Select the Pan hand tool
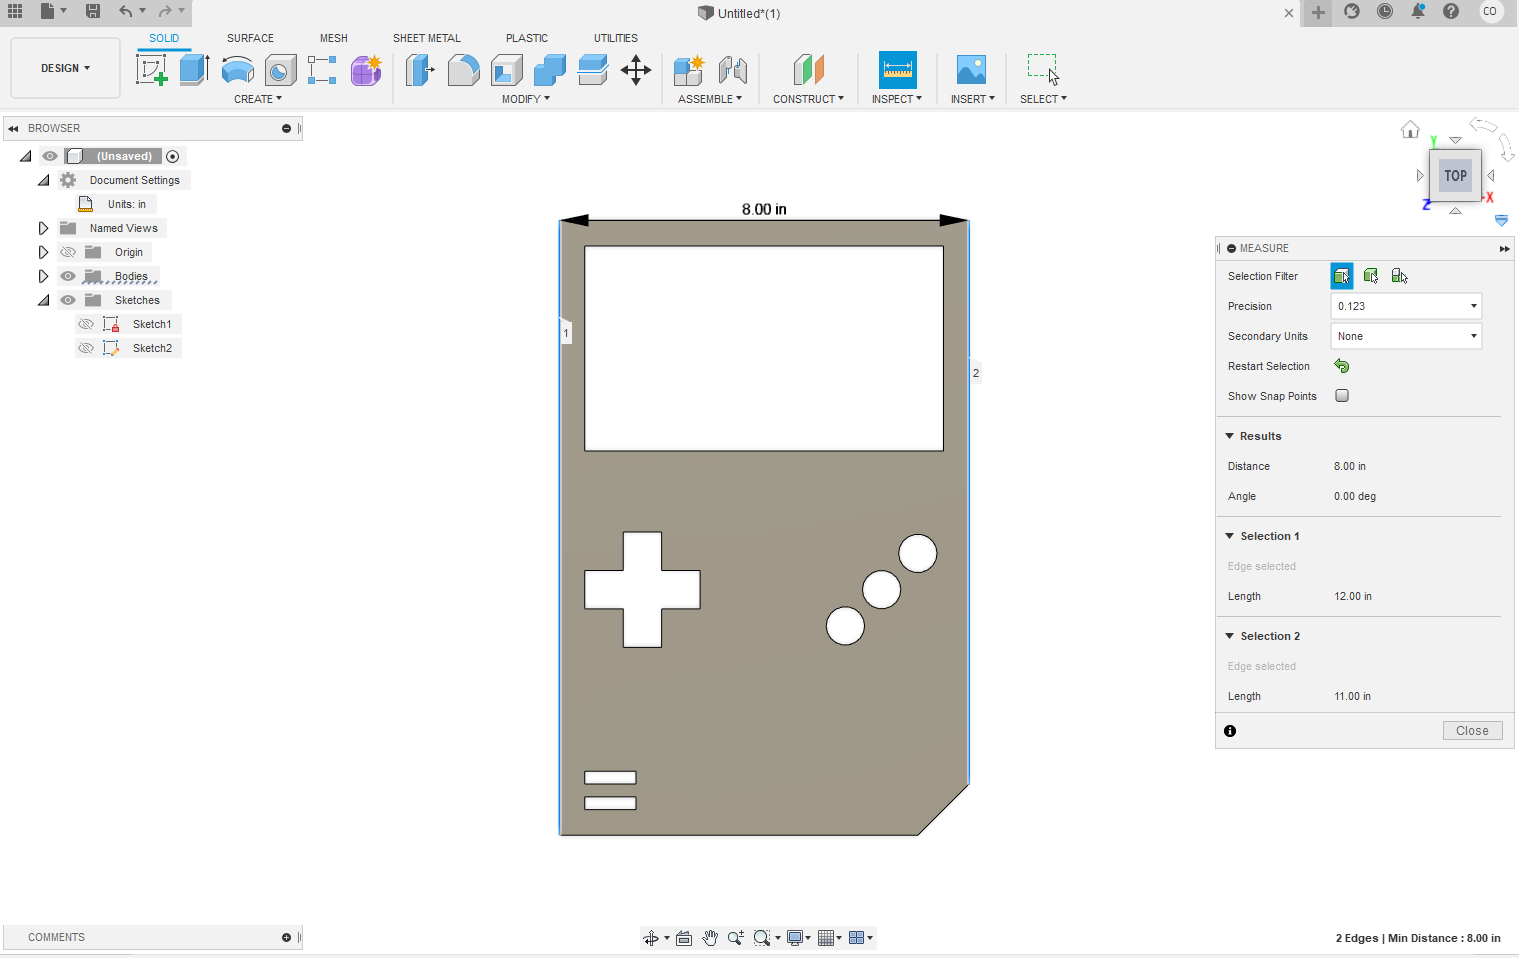 click(710, 938)
